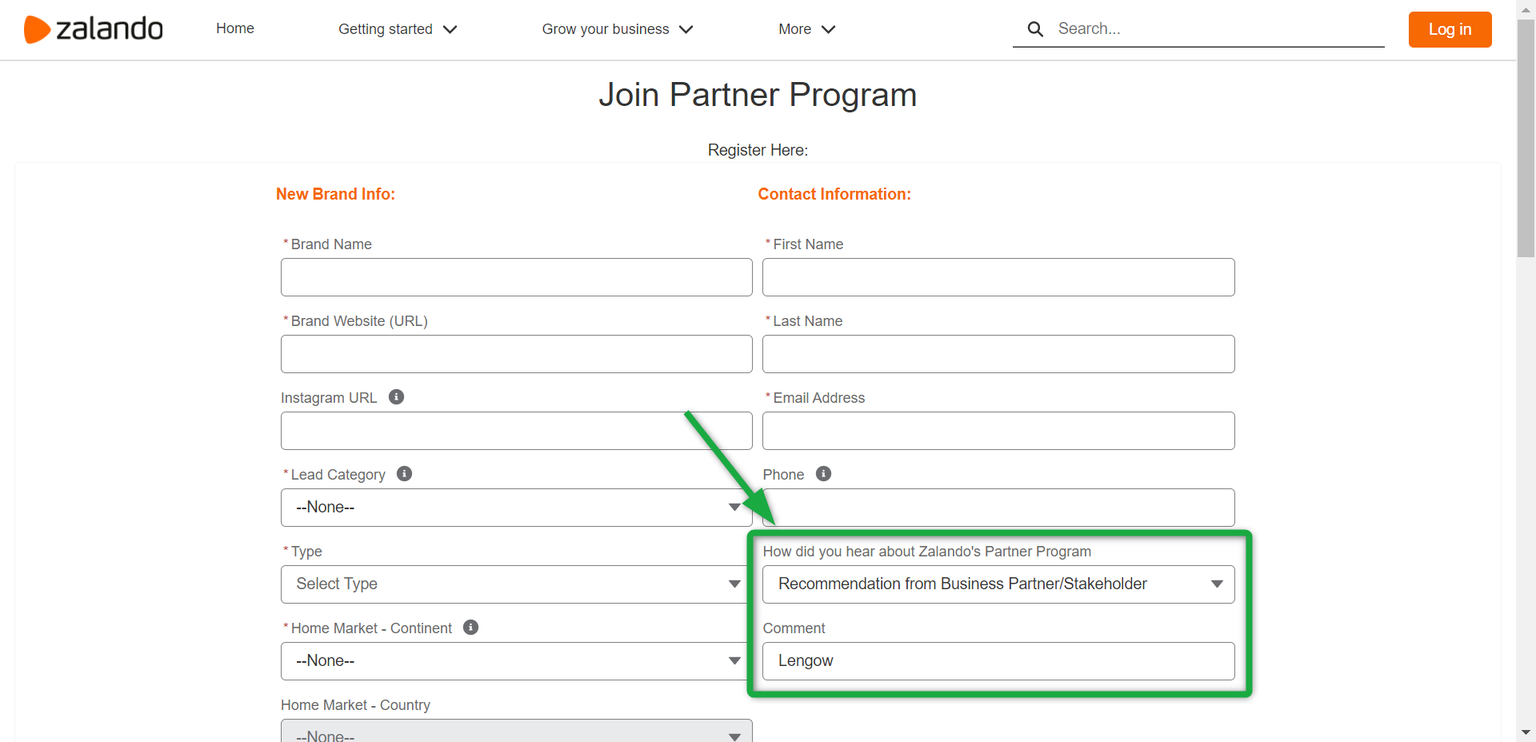1536x742 pixels.
Task: Expand the Home Market - Continent dropdown
Action: coord(516,661)
